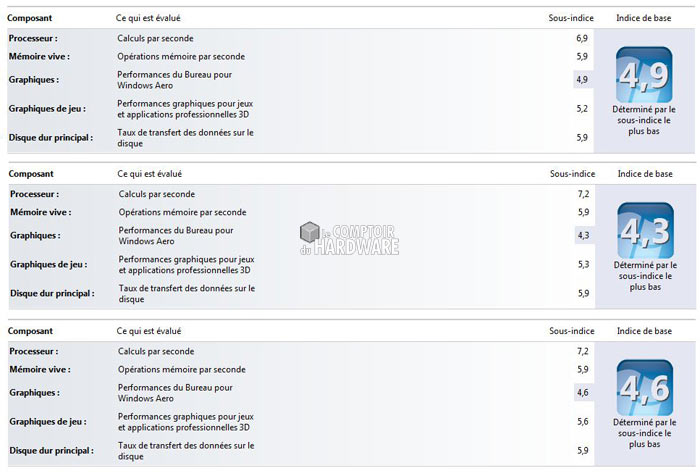Click the 6,9 Processeur sub-score value
This screenshot has width=700, height=476.
(582, 37)
